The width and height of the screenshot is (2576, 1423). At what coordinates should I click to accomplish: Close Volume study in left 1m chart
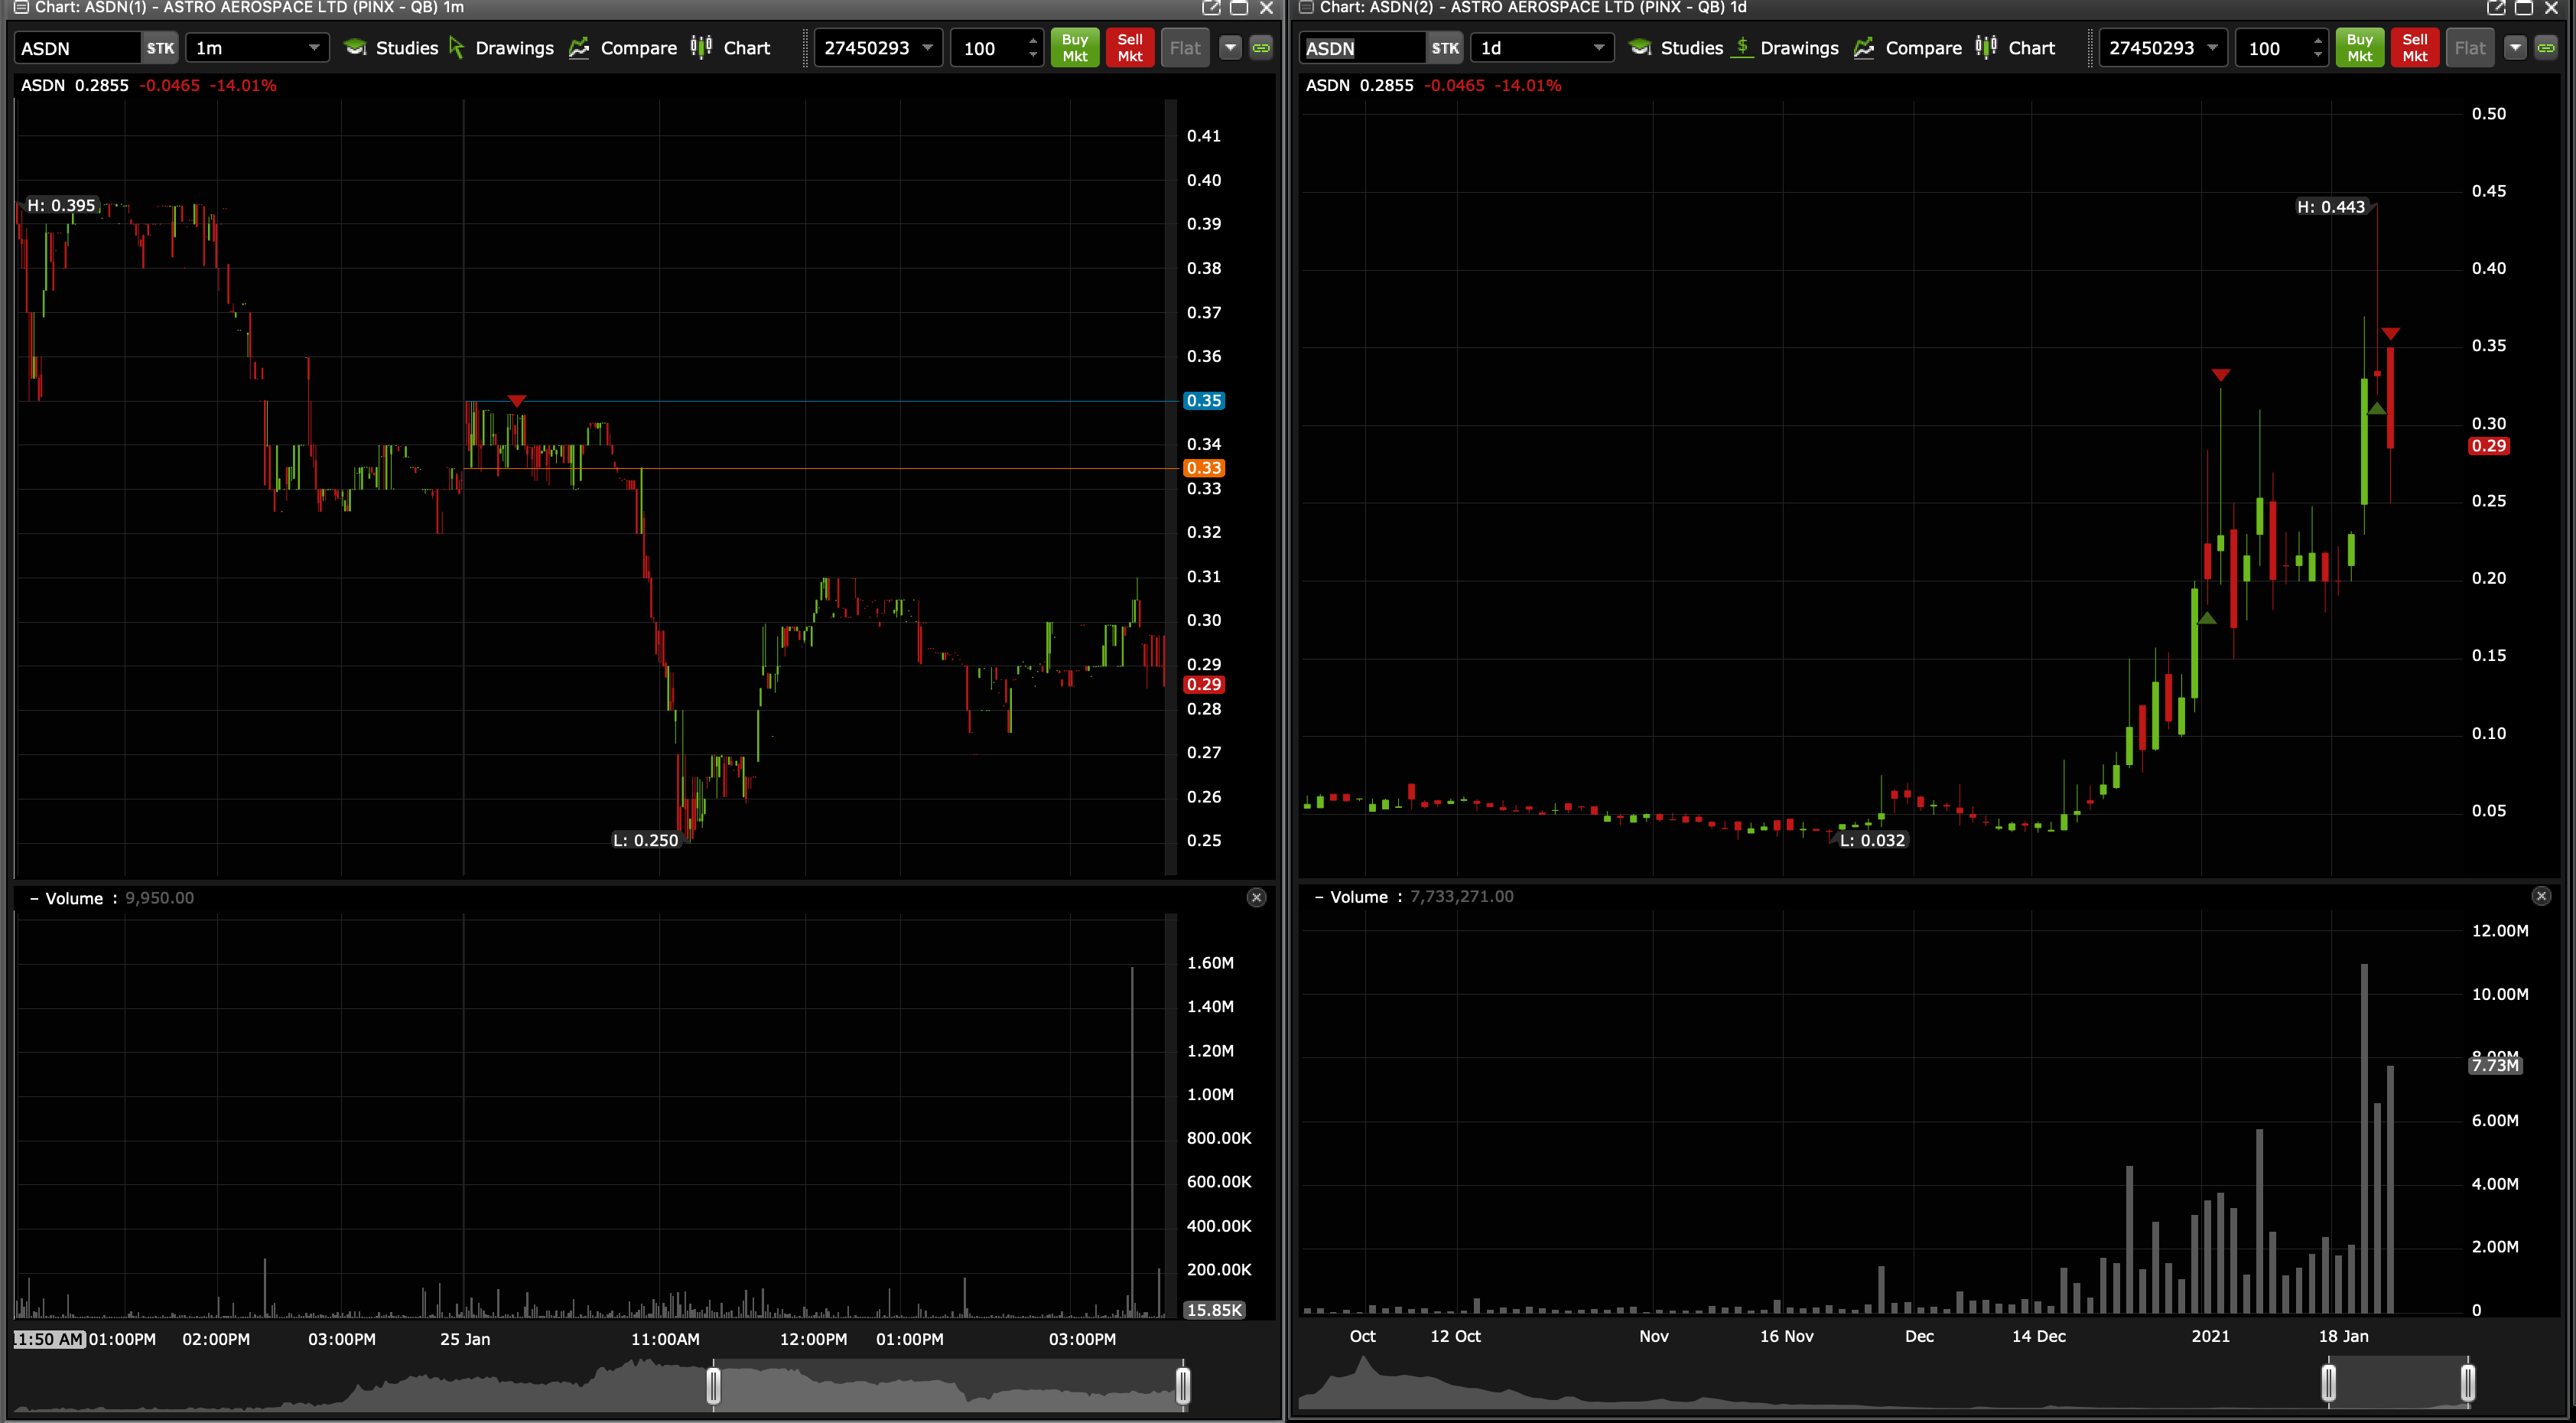(1257, 898)
